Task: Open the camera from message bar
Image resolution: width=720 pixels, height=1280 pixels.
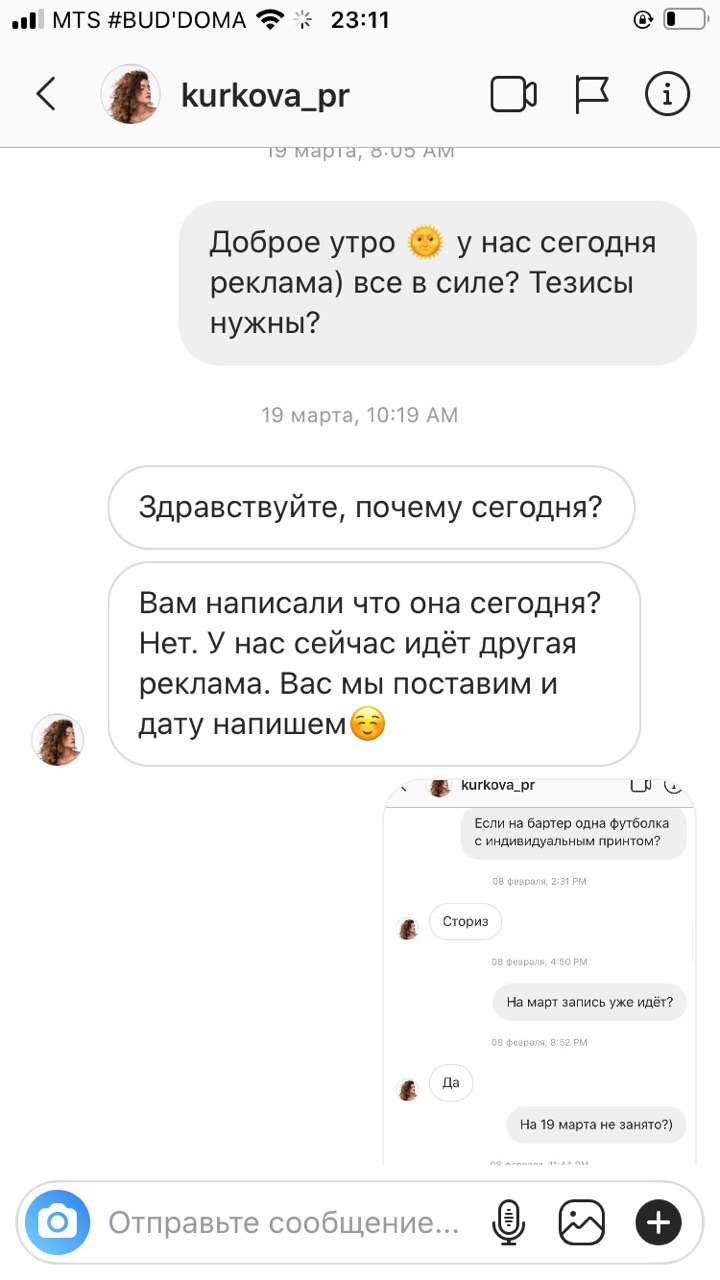Action: [58, 1222]
